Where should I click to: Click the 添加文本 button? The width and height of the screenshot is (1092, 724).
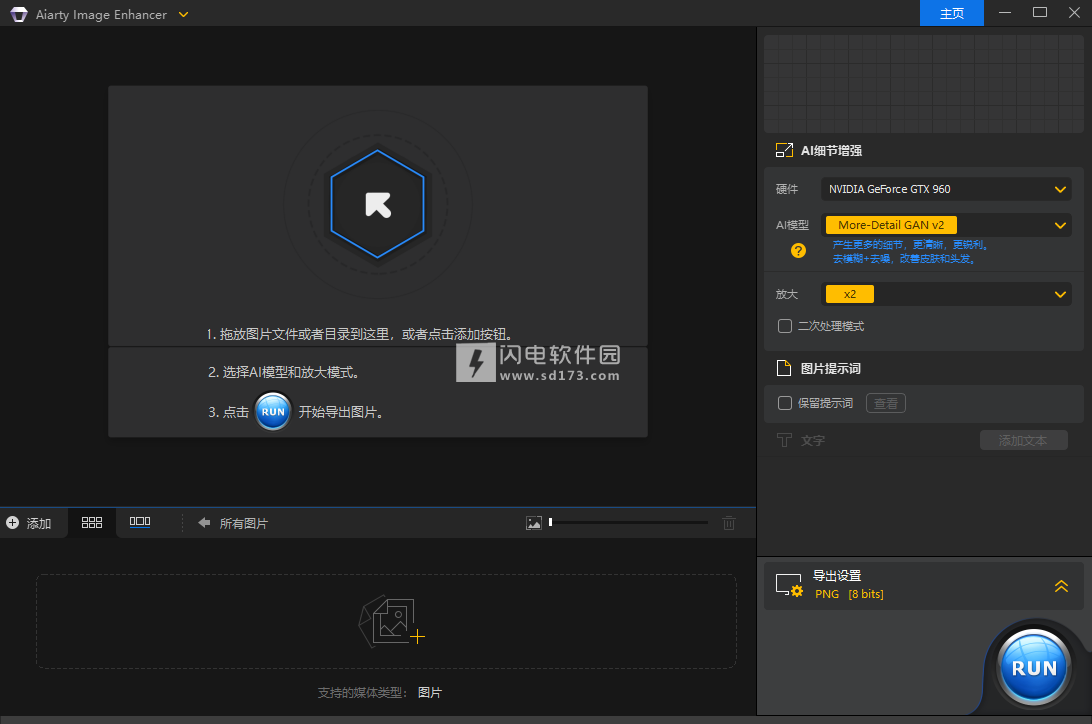coord(1023,440)
